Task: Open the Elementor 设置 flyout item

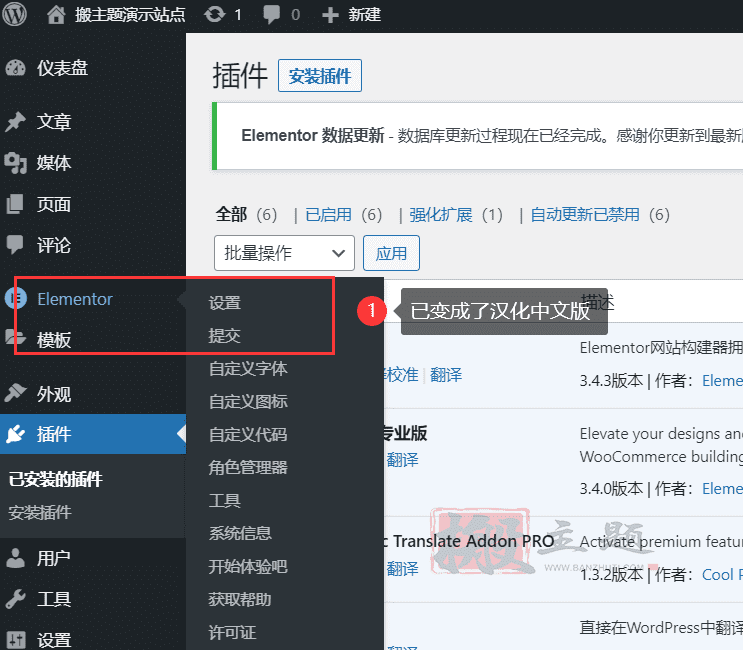Action: 225,303
